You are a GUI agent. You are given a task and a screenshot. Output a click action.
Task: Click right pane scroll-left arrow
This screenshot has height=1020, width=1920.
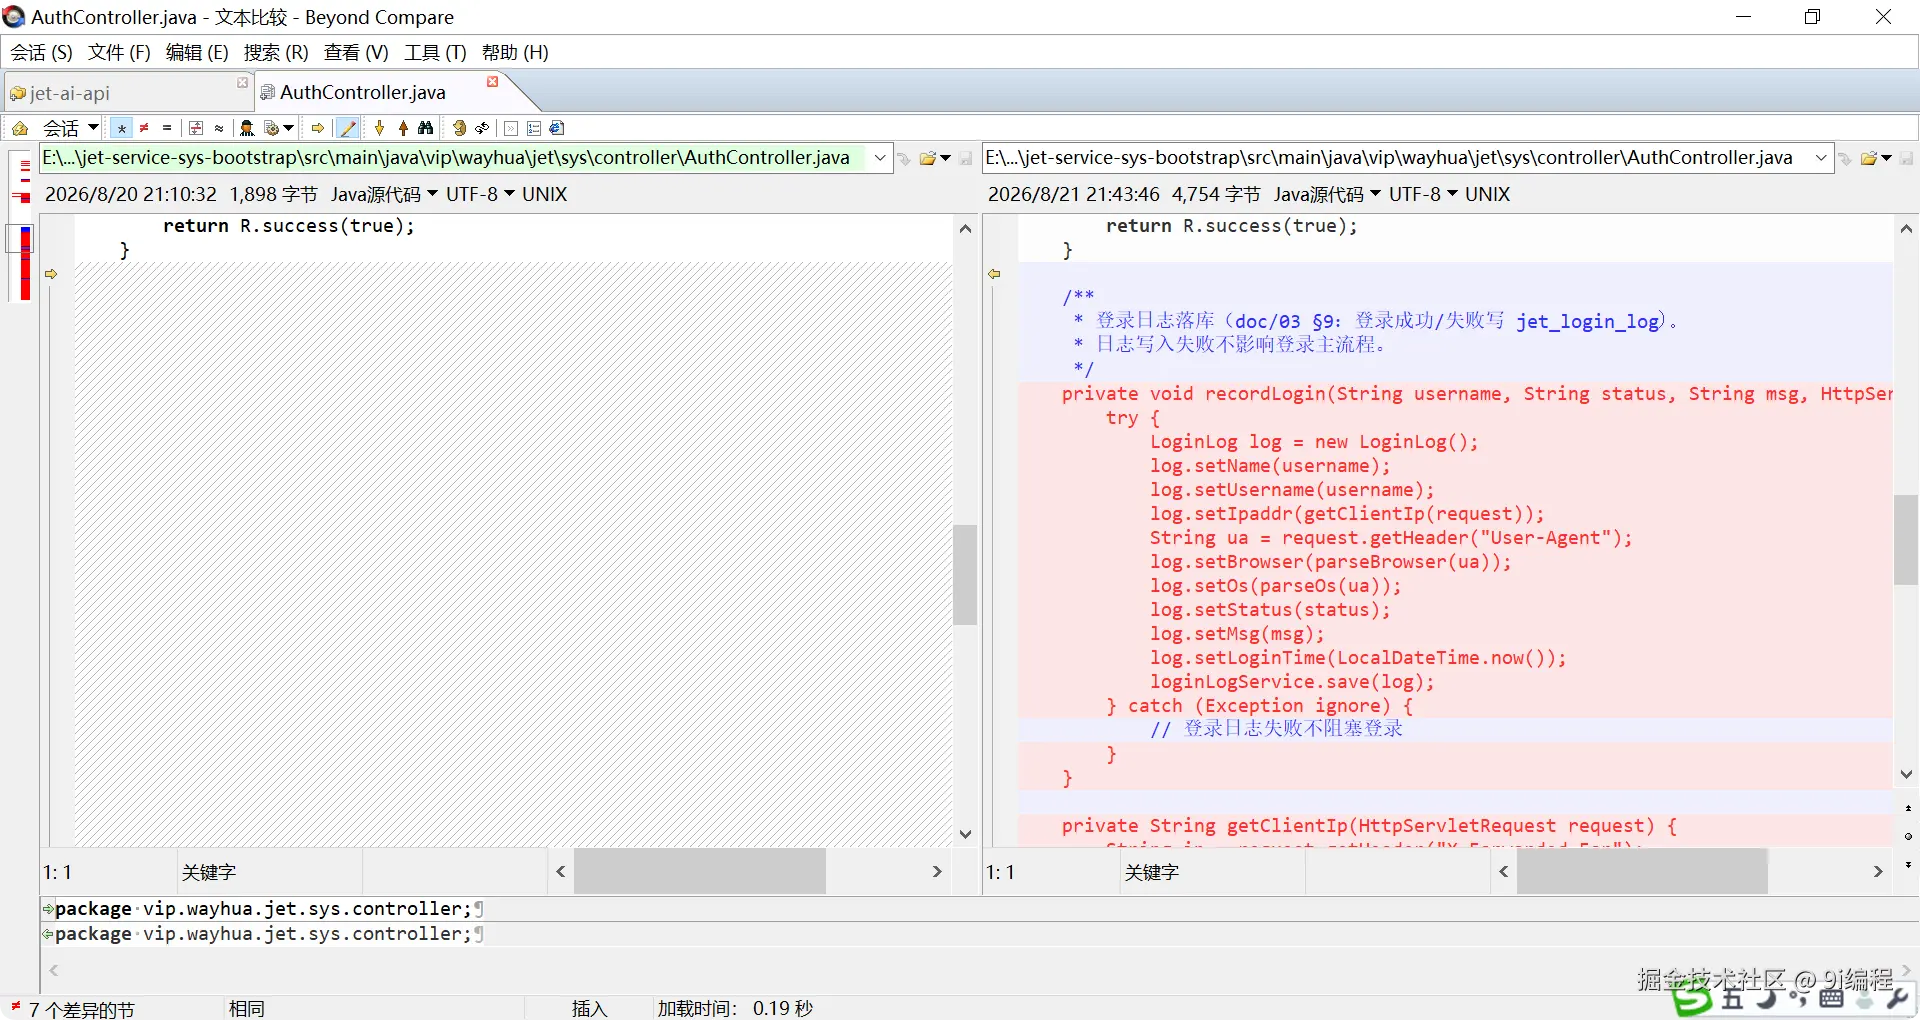(1503, 872)
